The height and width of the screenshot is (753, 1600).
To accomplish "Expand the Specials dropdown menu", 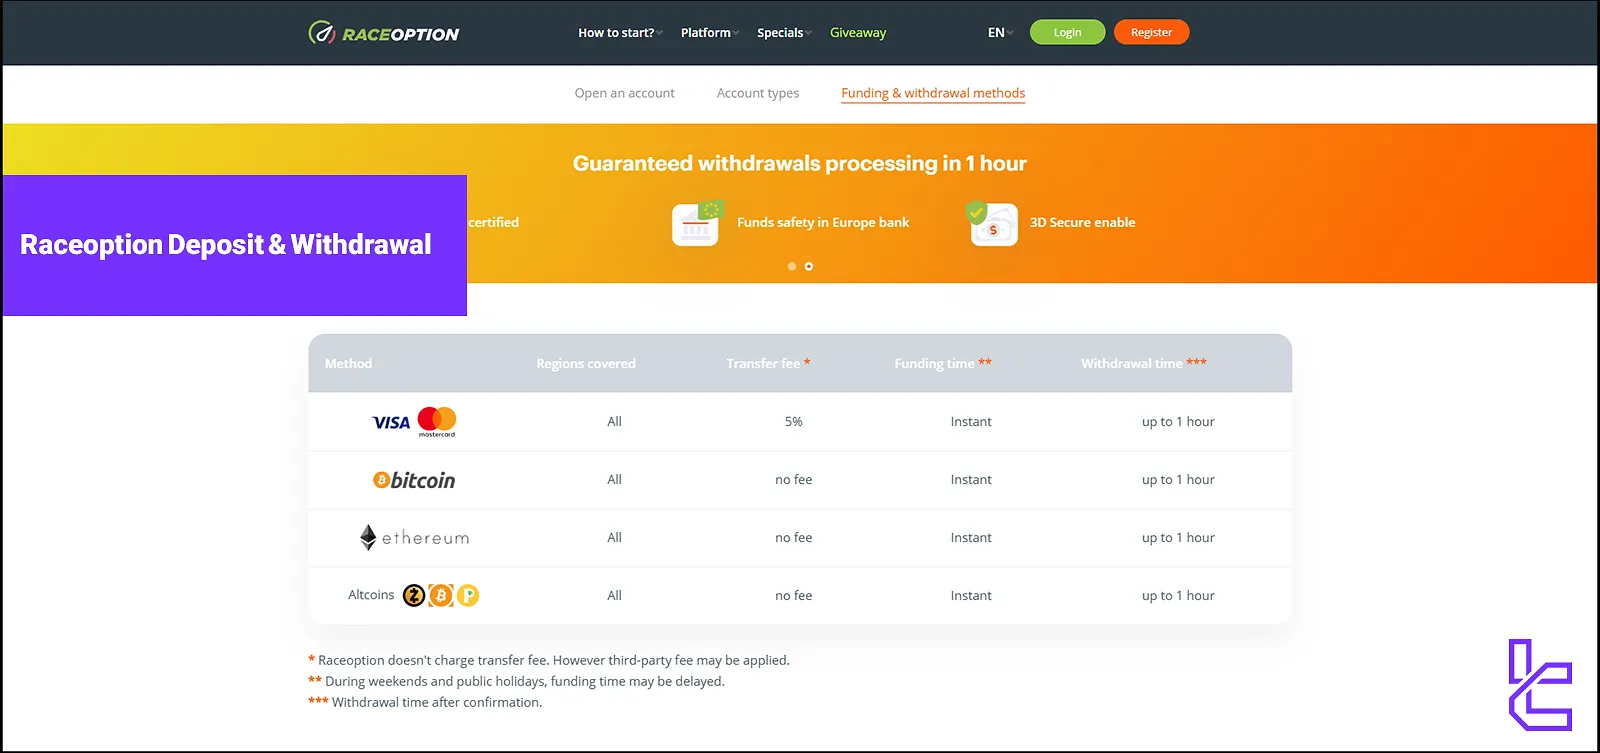I will (784, 33).
